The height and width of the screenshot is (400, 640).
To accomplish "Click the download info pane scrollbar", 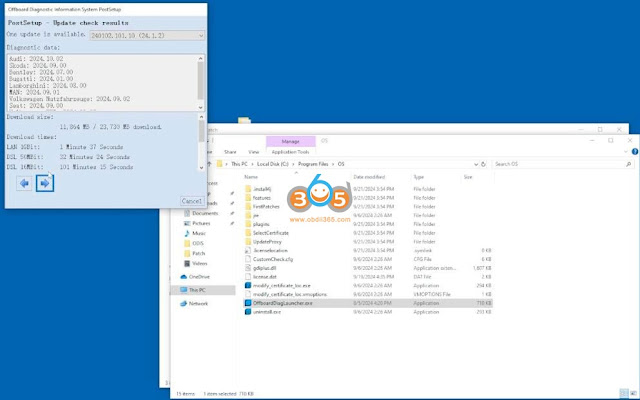I will tap(201, 131).
